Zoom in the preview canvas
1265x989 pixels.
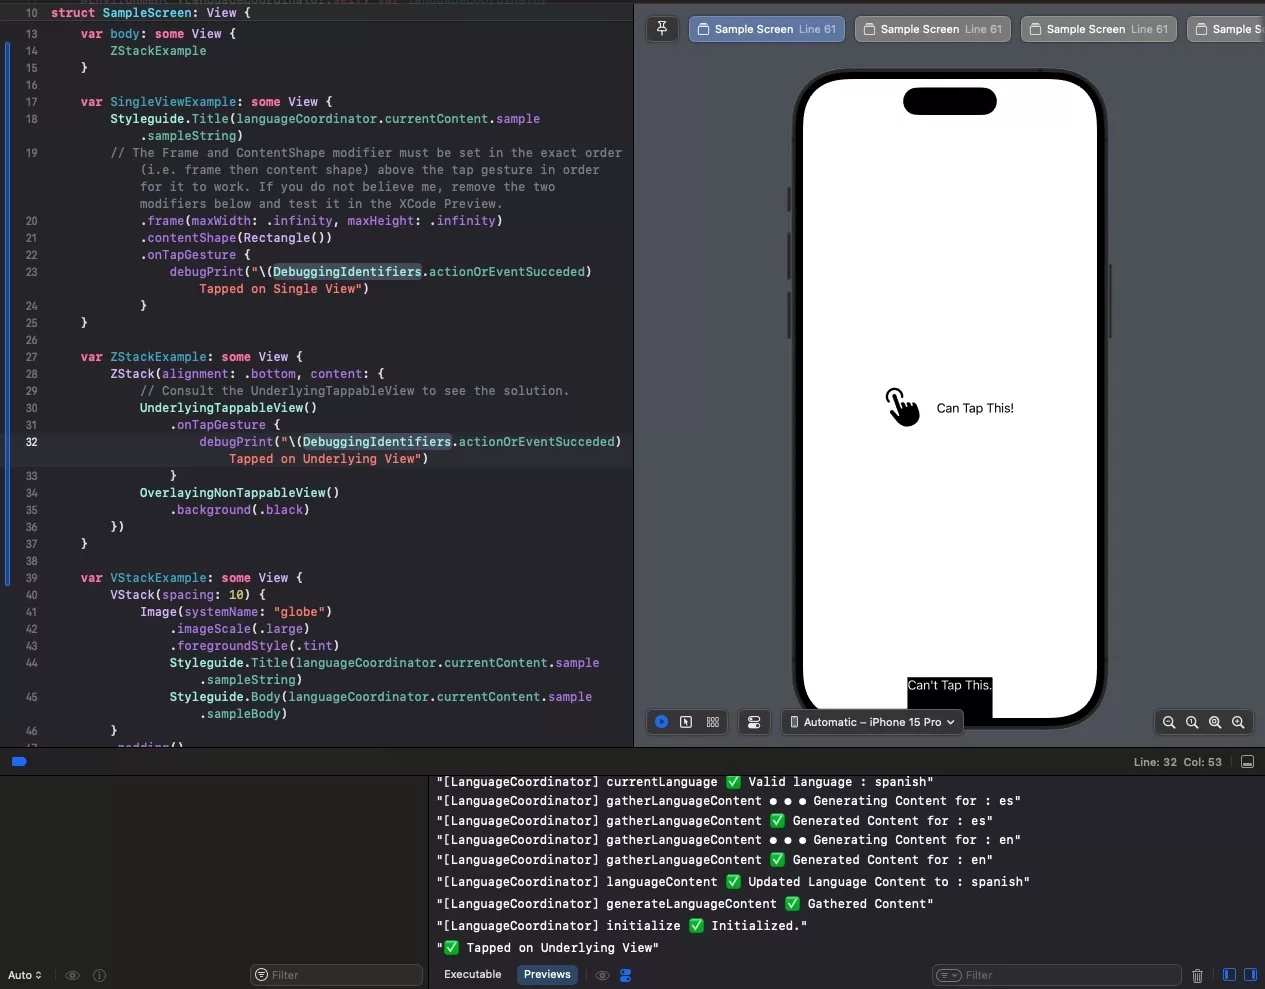(1238, 722)
